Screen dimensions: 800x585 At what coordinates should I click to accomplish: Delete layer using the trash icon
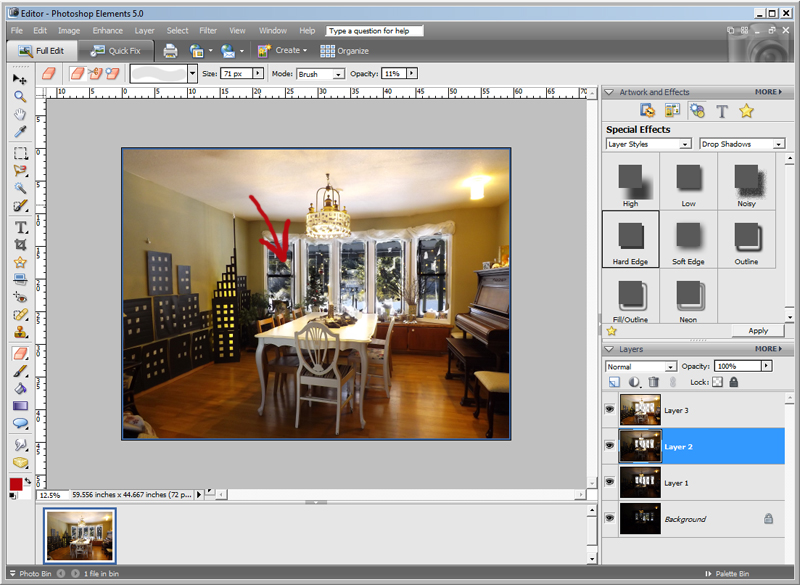click(x=654, y=382)
